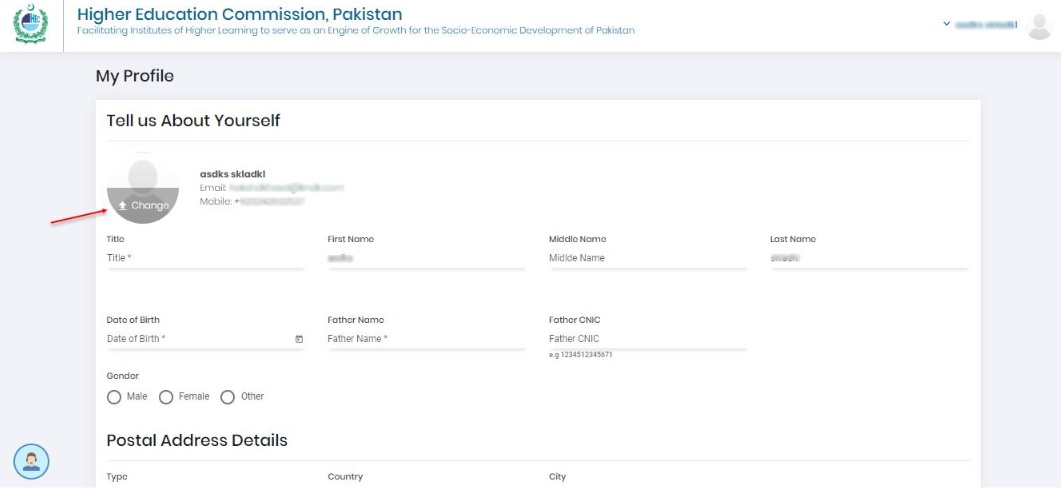Open the Date of Birth field
Image resolution: width=1061 pixels, height=488 pixels.
[195, 339]
